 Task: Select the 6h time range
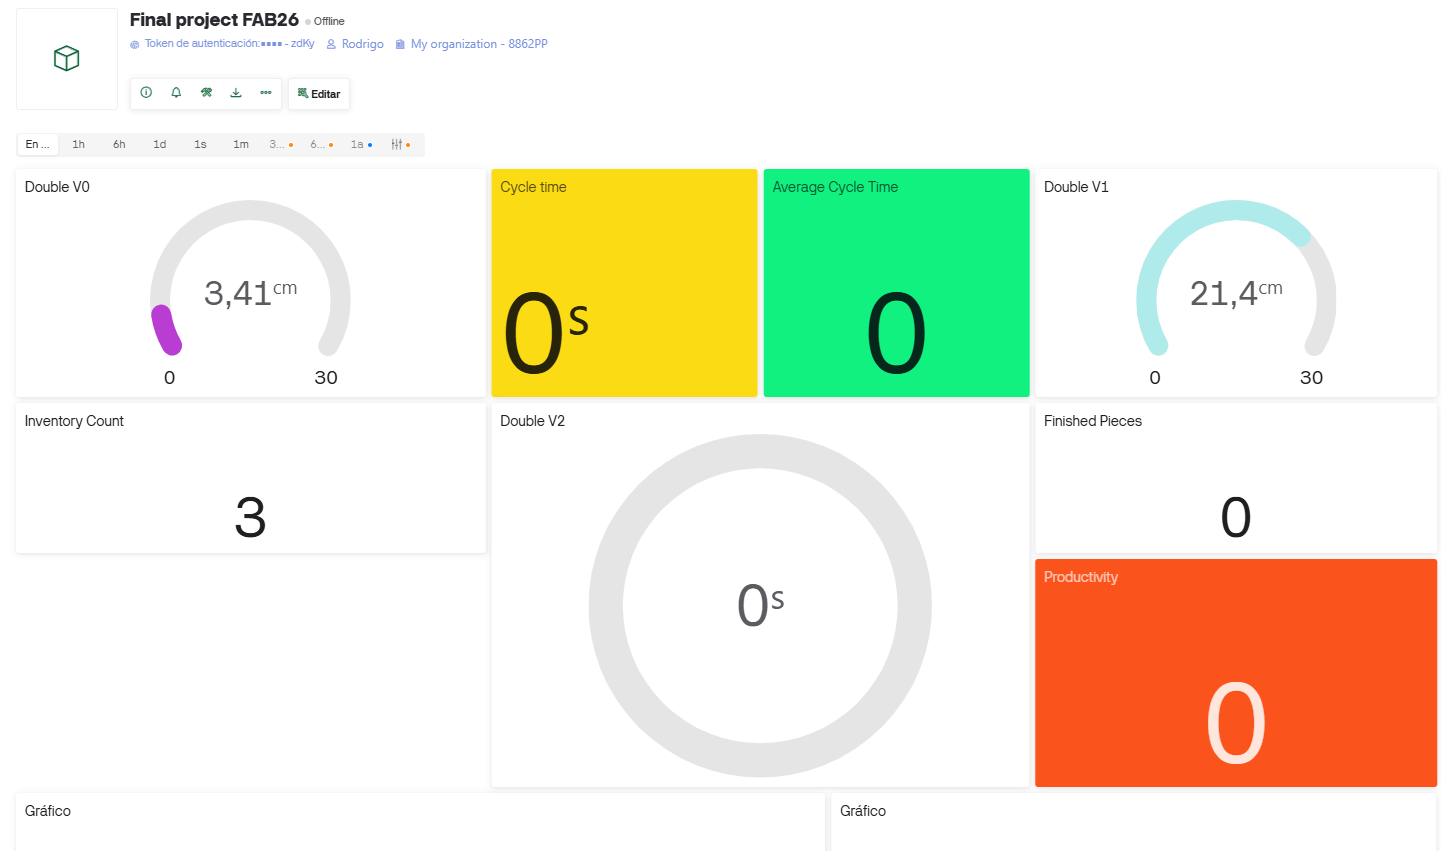[x=119, y=145]
